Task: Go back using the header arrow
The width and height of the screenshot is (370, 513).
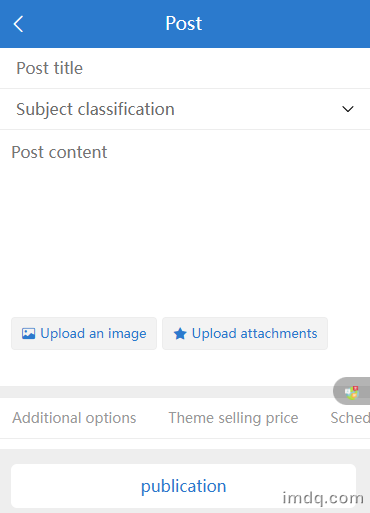Action: 18,24
